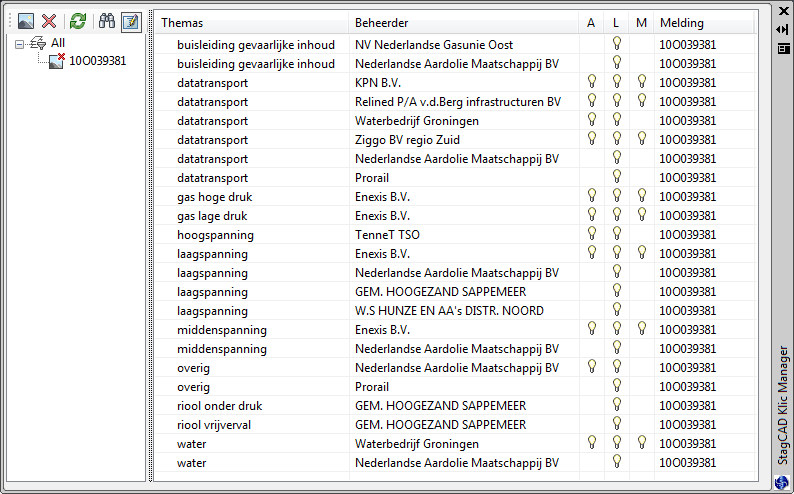
Task: Collapse the All tree node
Action: 21,44
